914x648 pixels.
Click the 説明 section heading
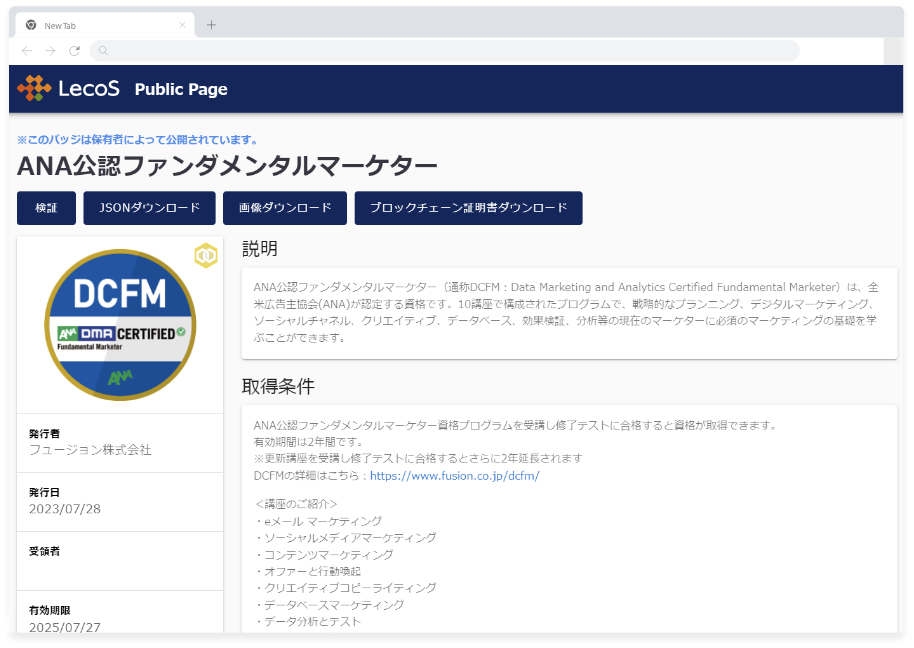(x=260, y=249)
